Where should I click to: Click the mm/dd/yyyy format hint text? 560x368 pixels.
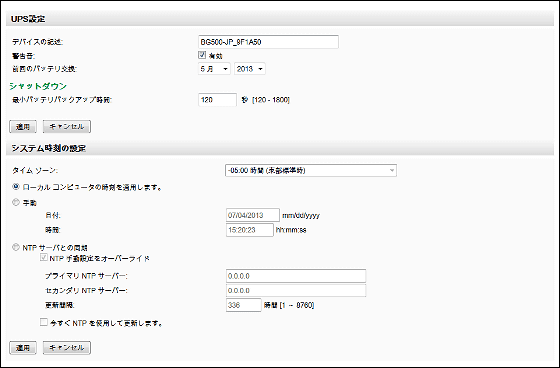[x=301, y=216]
